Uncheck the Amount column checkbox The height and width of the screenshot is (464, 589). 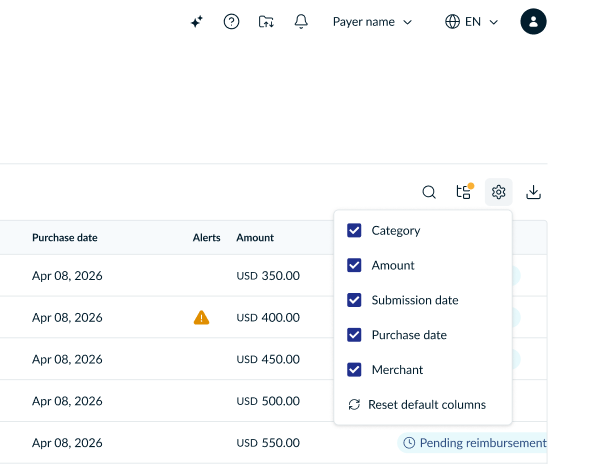click(354, 265)
